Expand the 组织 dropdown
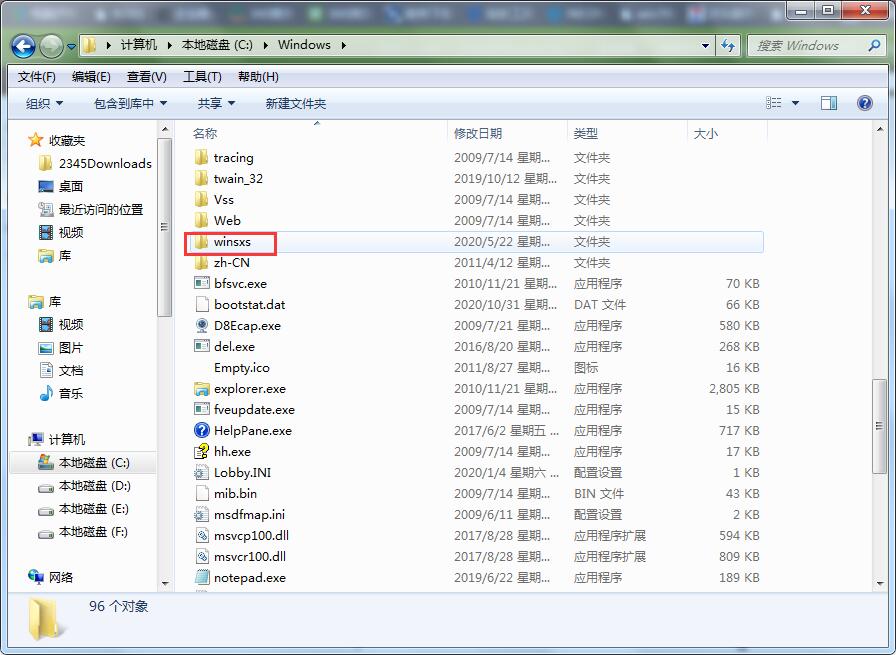Screen dimensions: 896x655 pyautogui.click(x=44, y=103)
